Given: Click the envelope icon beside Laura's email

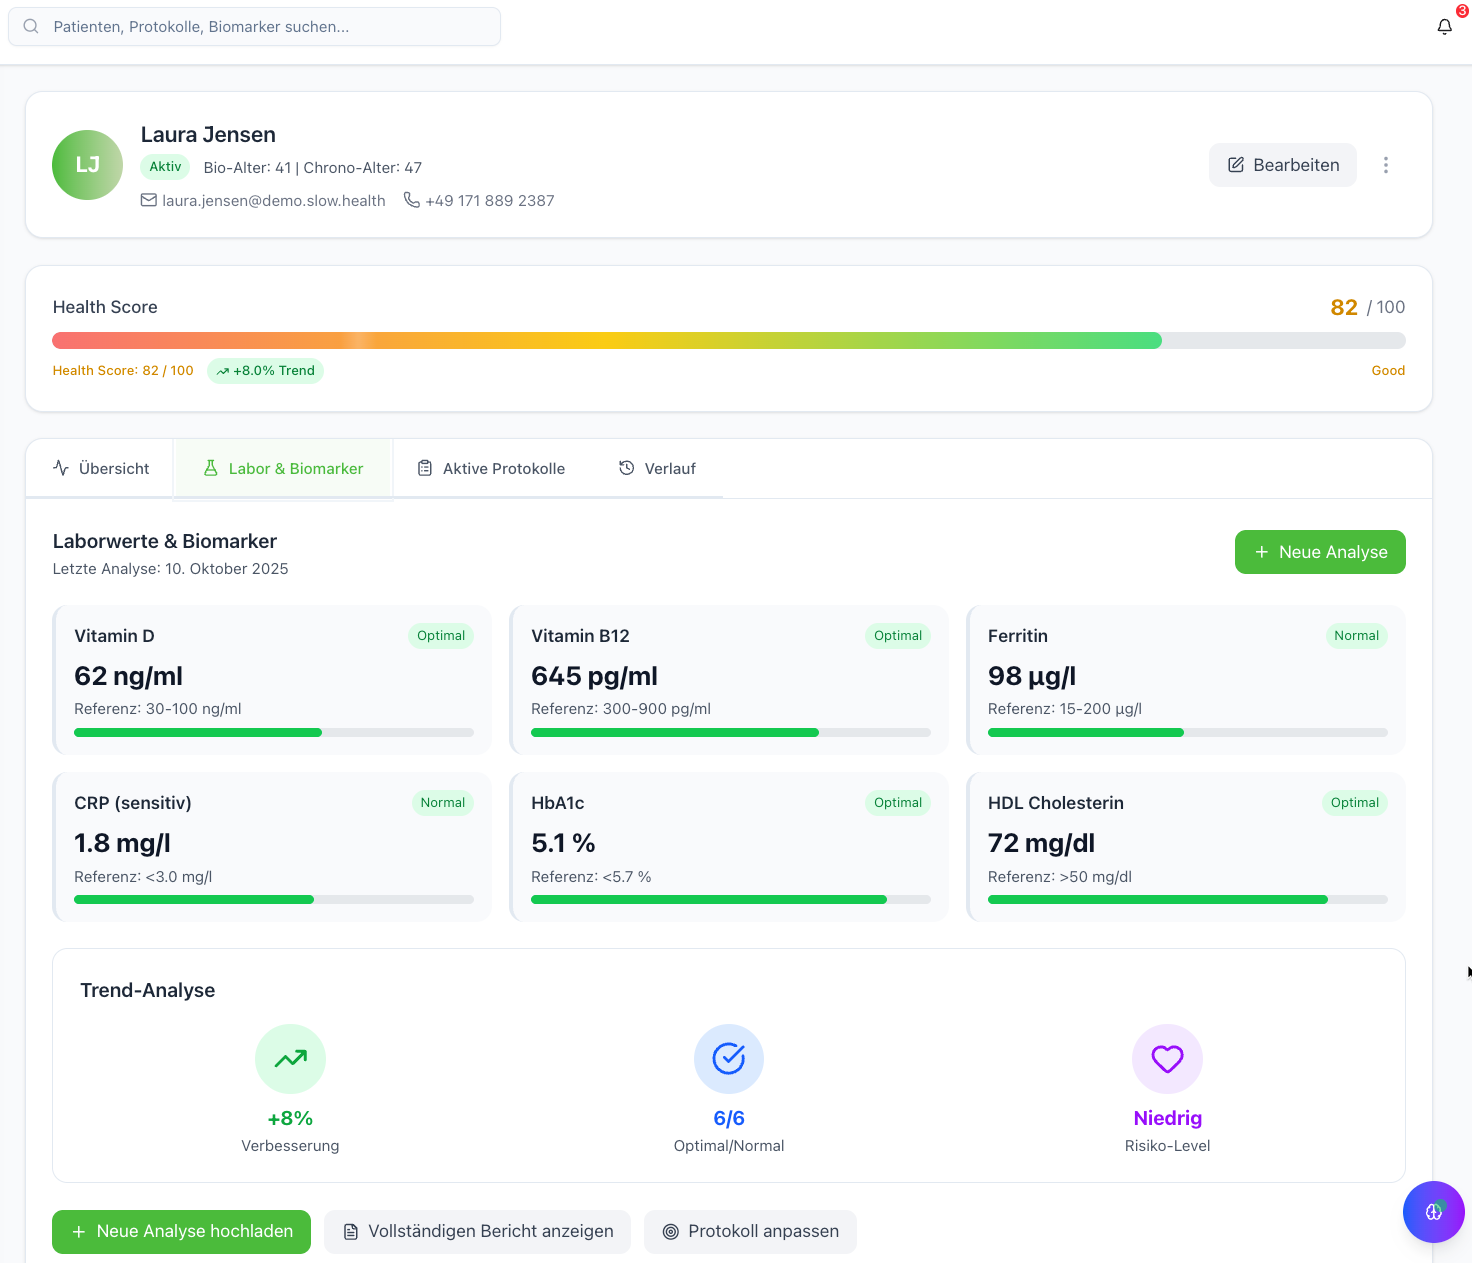Looking at the screenshot, I should (147, 201).
